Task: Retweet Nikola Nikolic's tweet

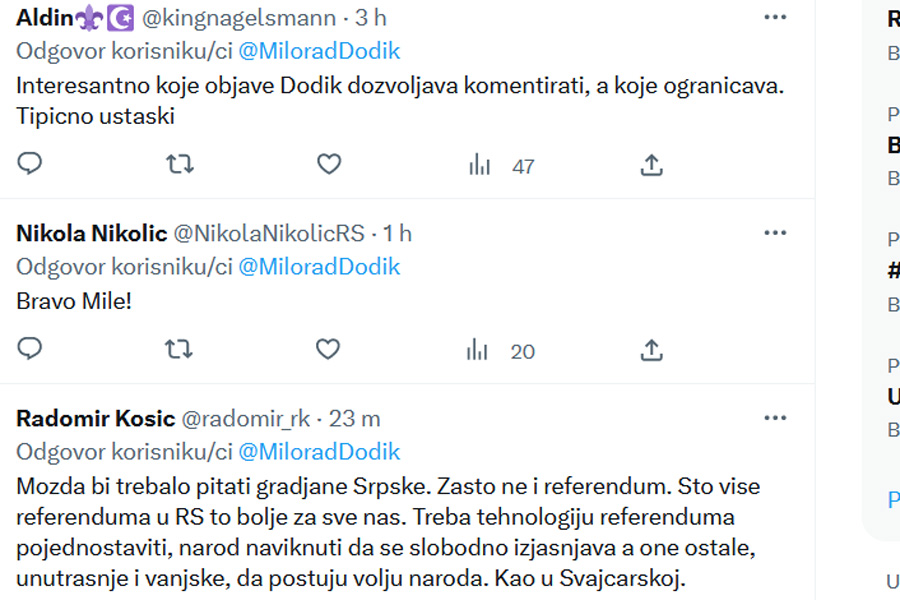Action: 179,349
